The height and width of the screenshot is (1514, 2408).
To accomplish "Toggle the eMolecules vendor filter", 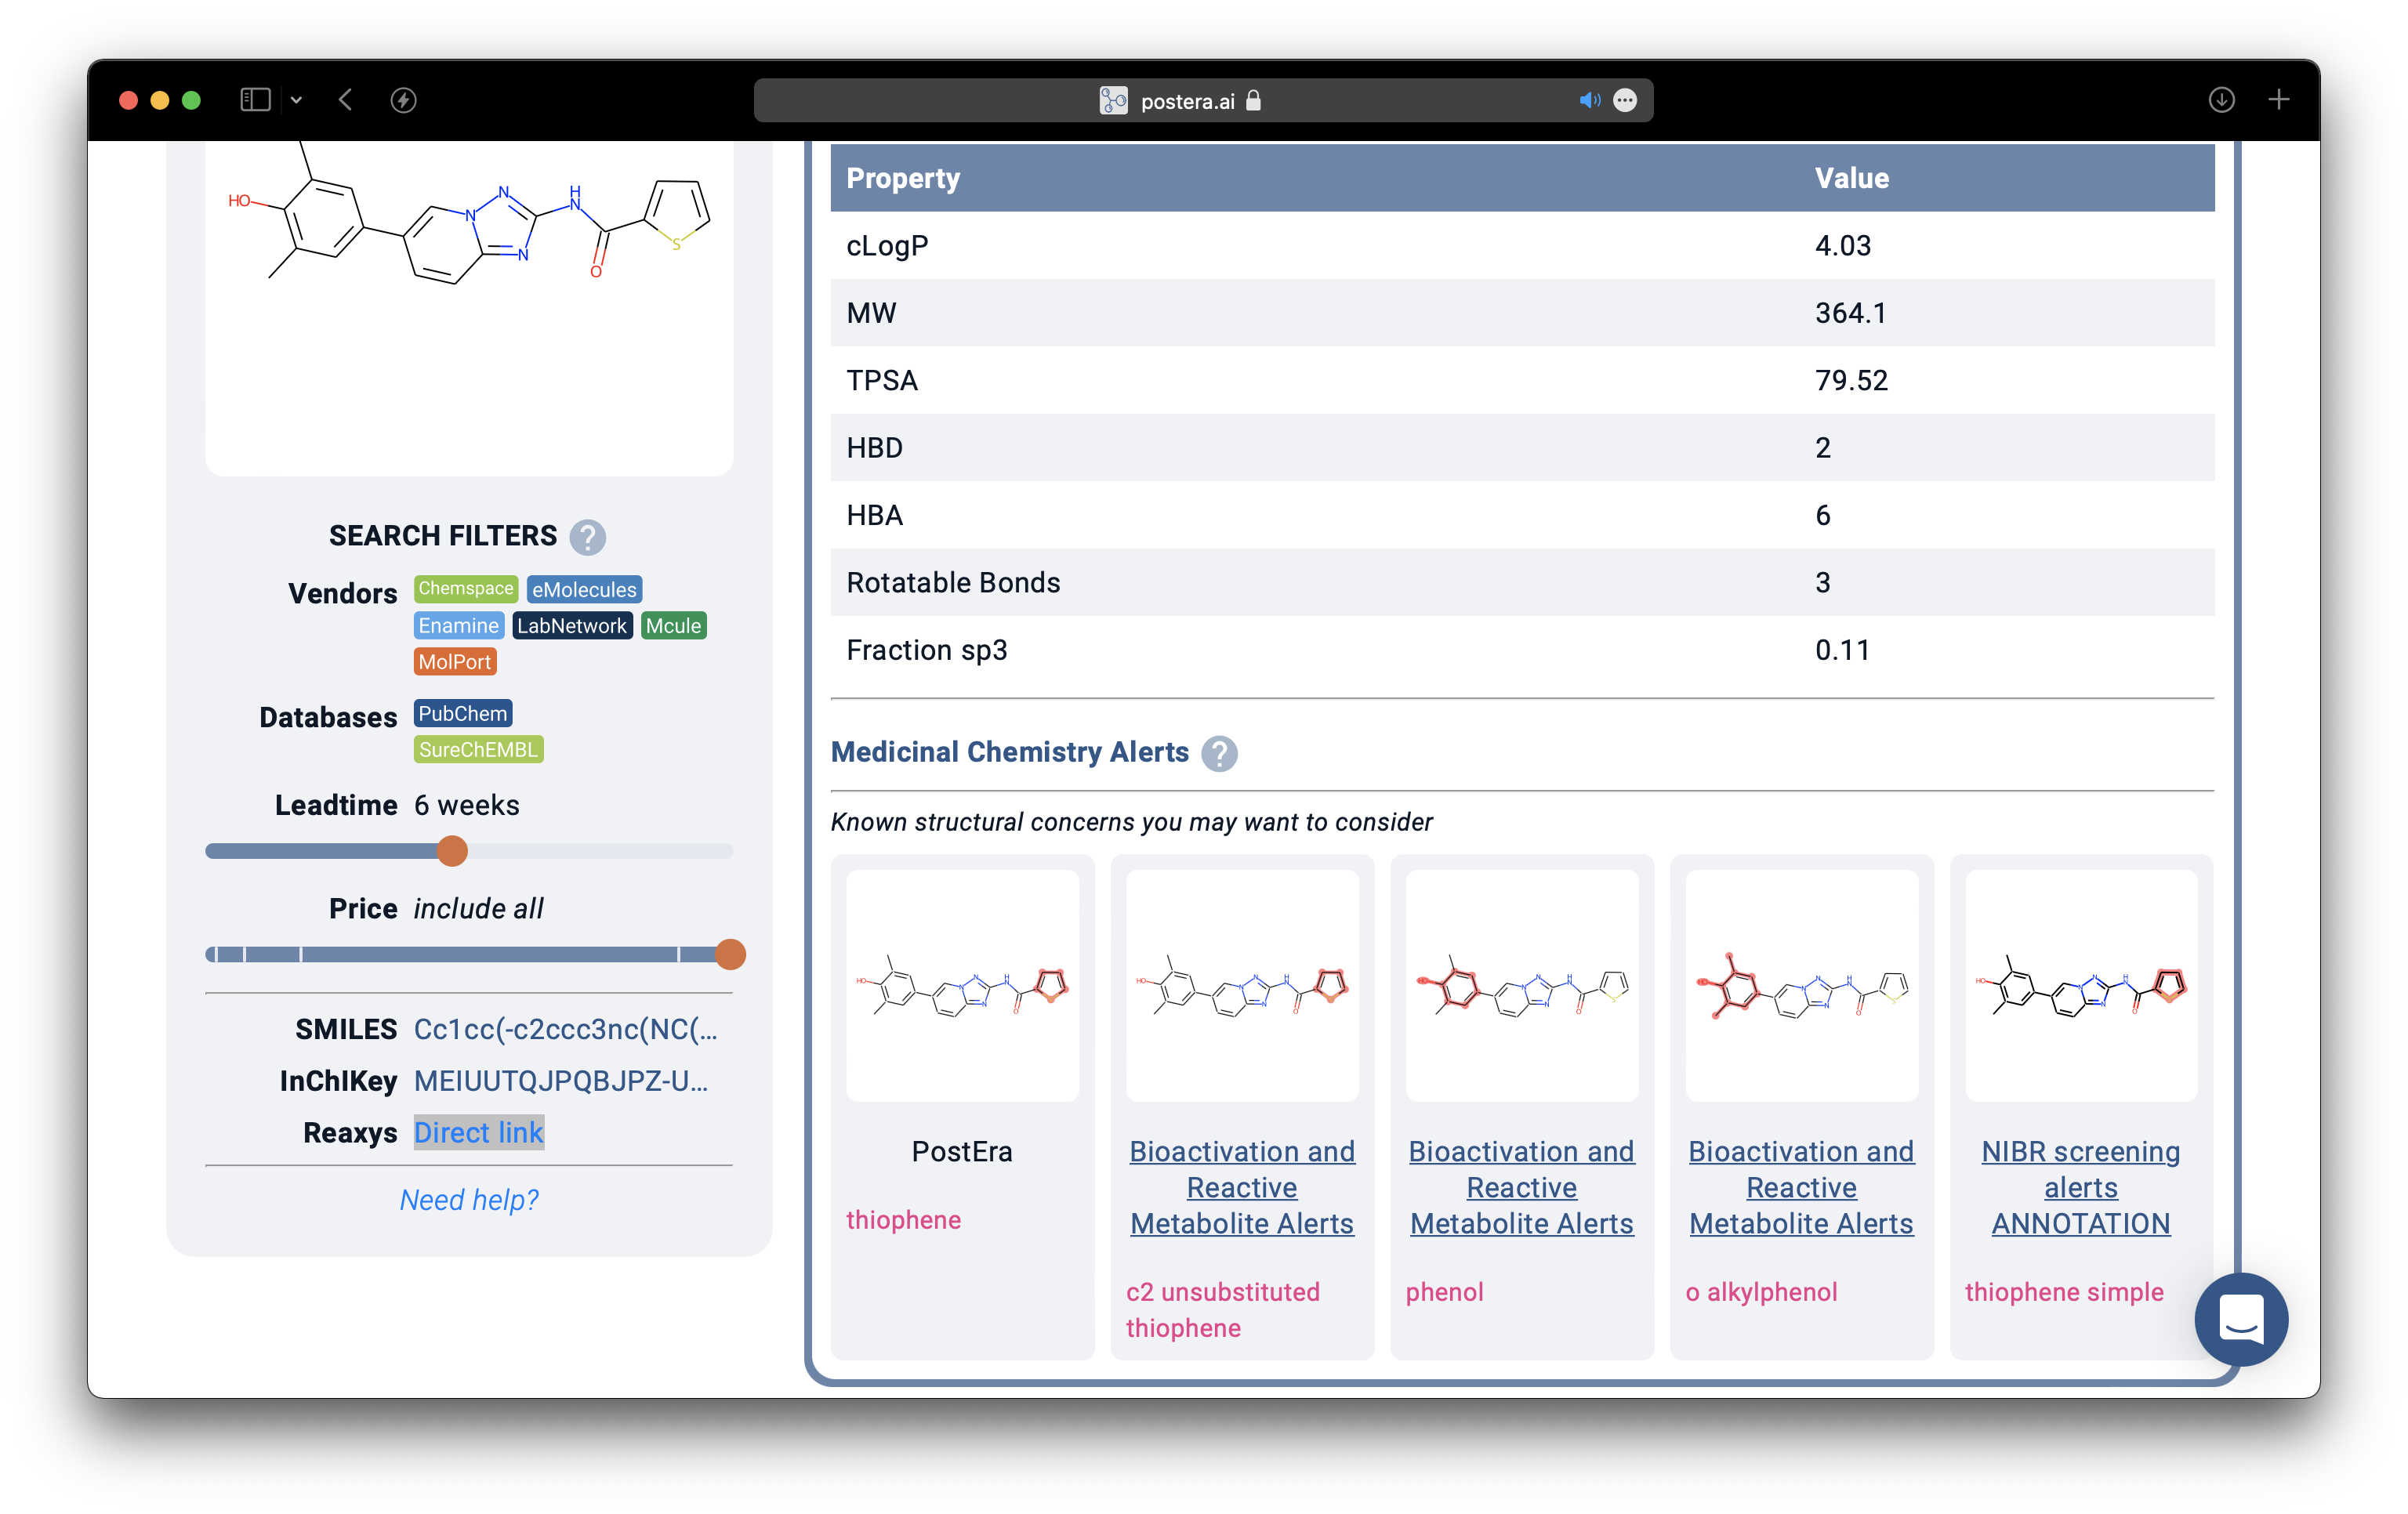I will 584,589.
